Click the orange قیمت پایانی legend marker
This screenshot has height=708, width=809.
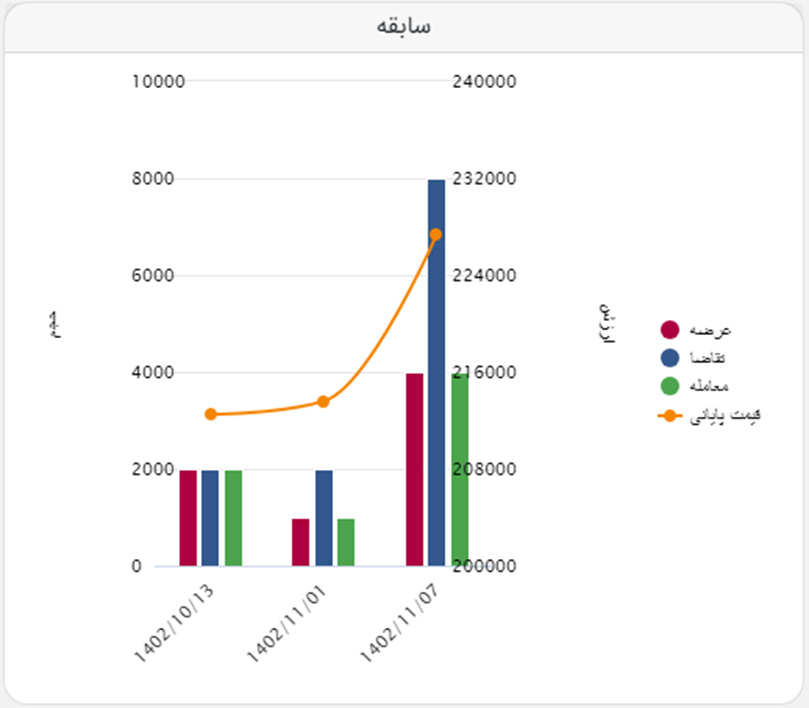pyautogui.click(x=670, y=415)
